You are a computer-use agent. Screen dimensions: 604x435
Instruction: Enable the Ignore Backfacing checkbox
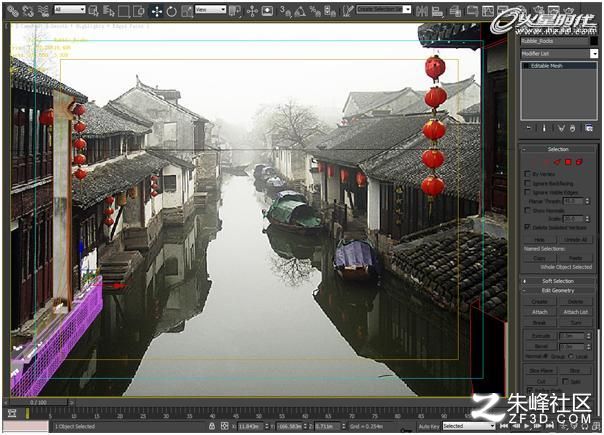[x=527, y=183]
